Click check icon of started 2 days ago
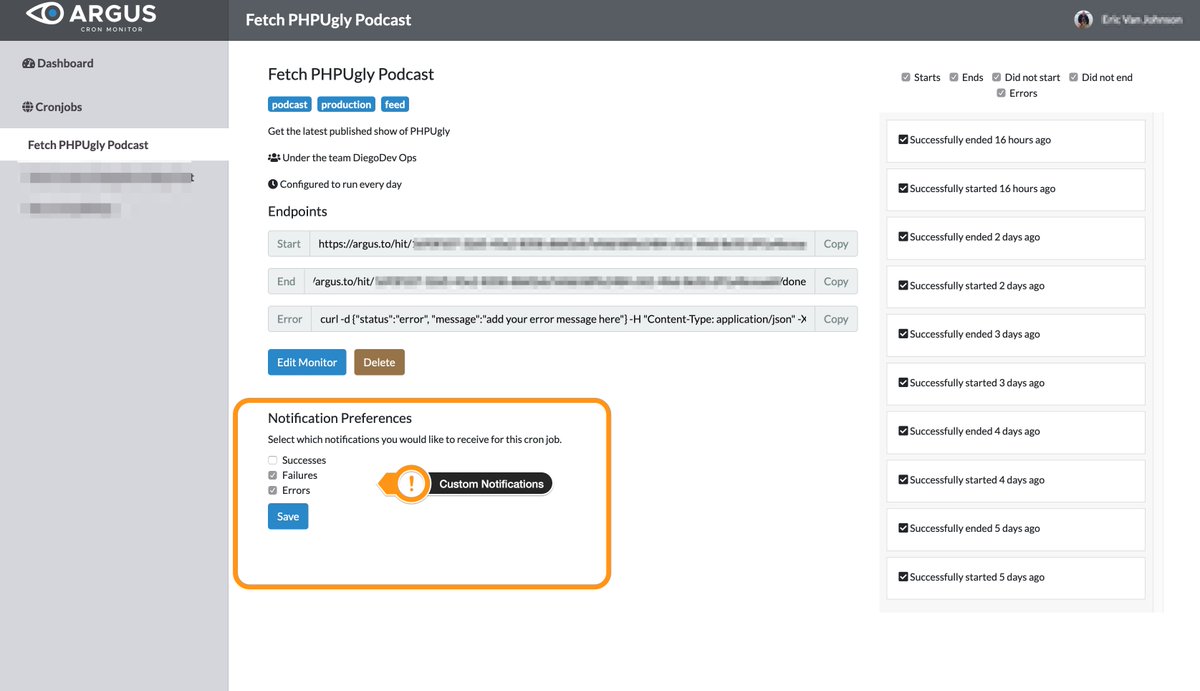1200x691 pixels. click(x=903, y=285)
